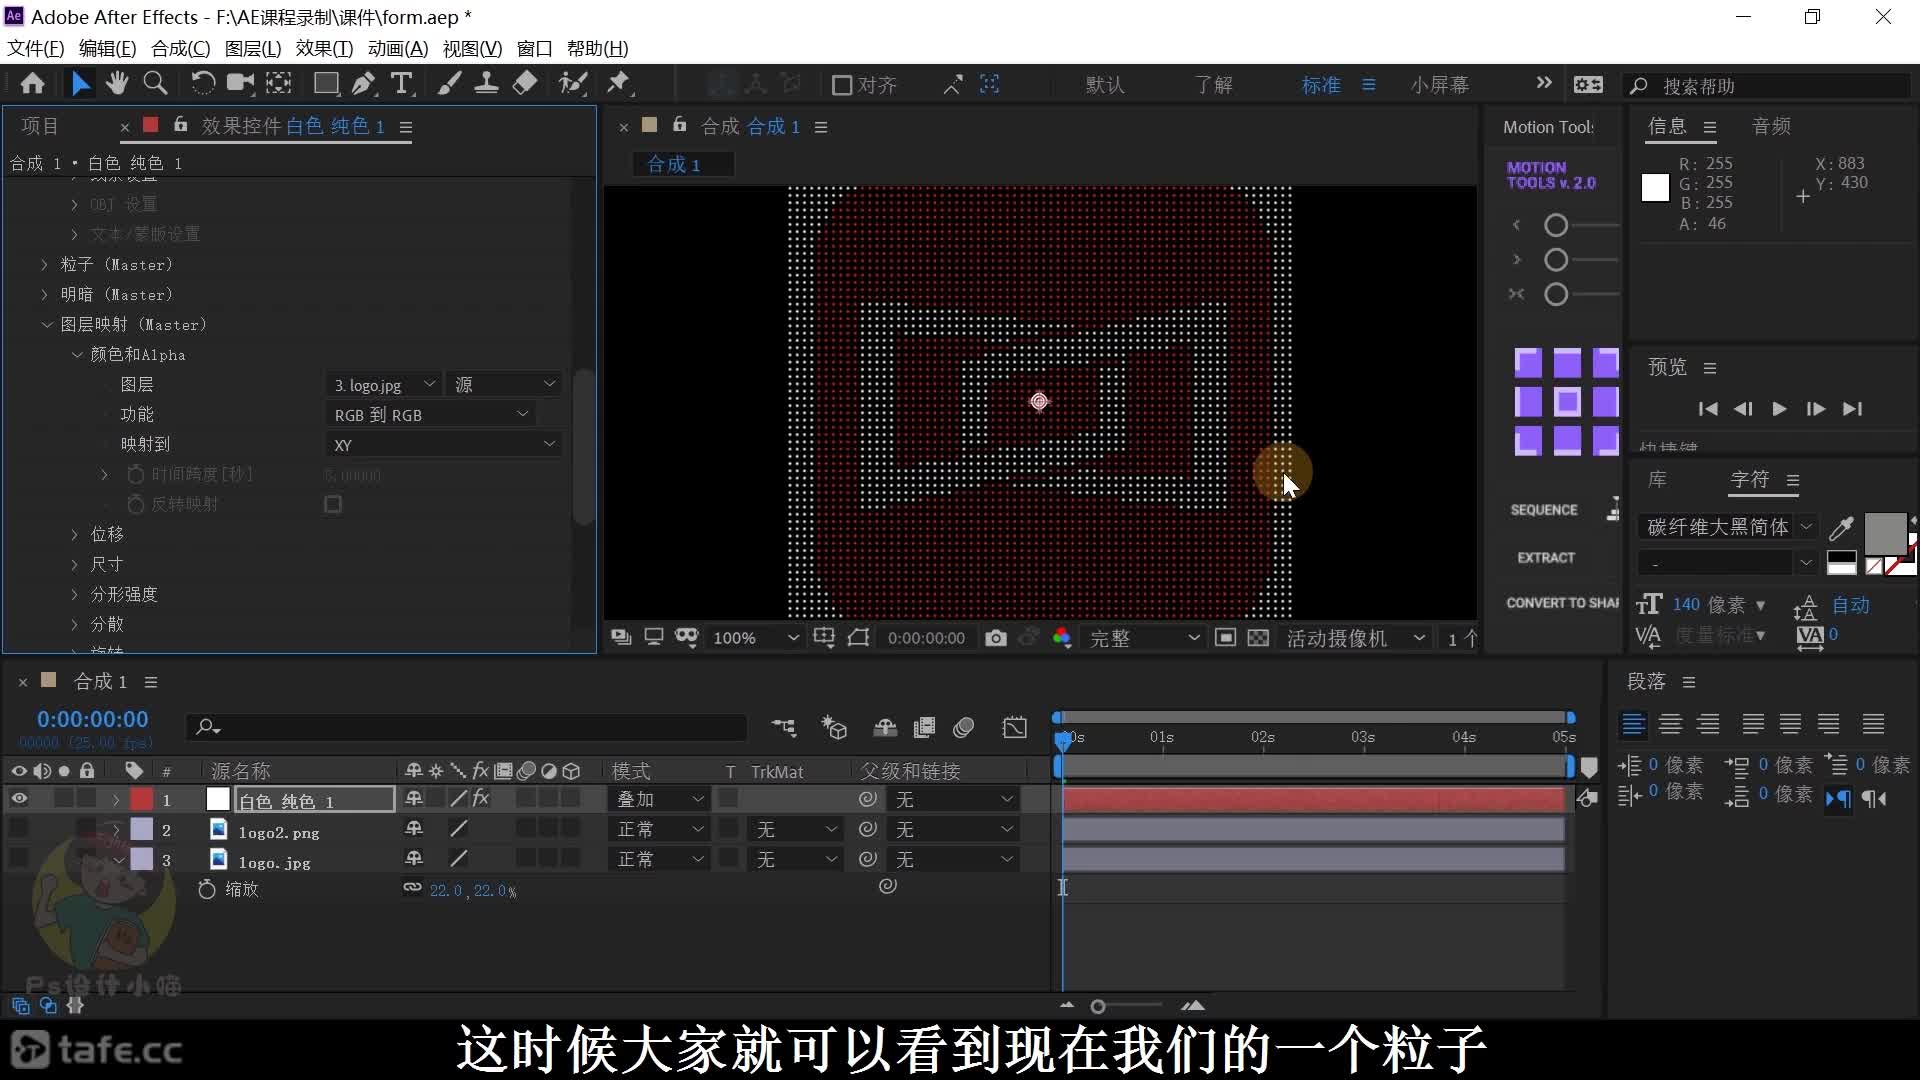The width and height of the screenshot is (1920, 1080).
Task: Click the gray fill color swatch
Action: (x=1885, y=534)
